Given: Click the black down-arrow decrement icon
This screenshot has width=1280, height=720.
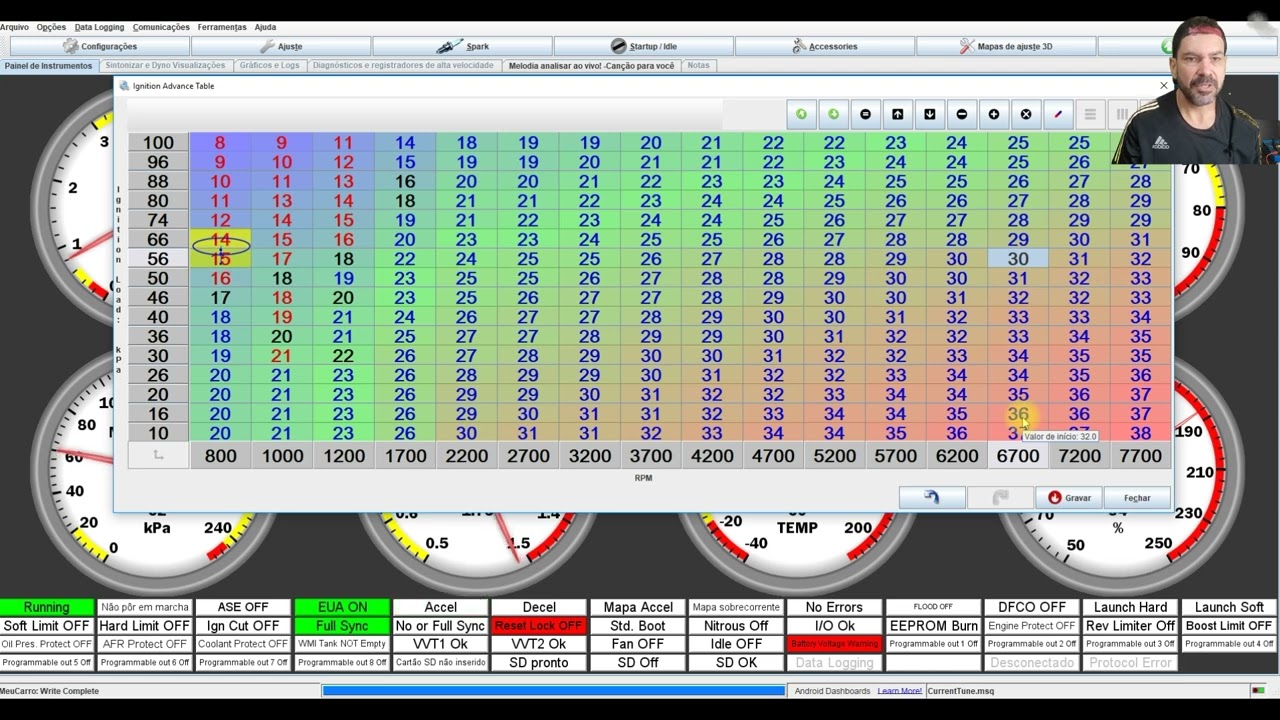Looking at the screenshot, I should coord(929,114).
